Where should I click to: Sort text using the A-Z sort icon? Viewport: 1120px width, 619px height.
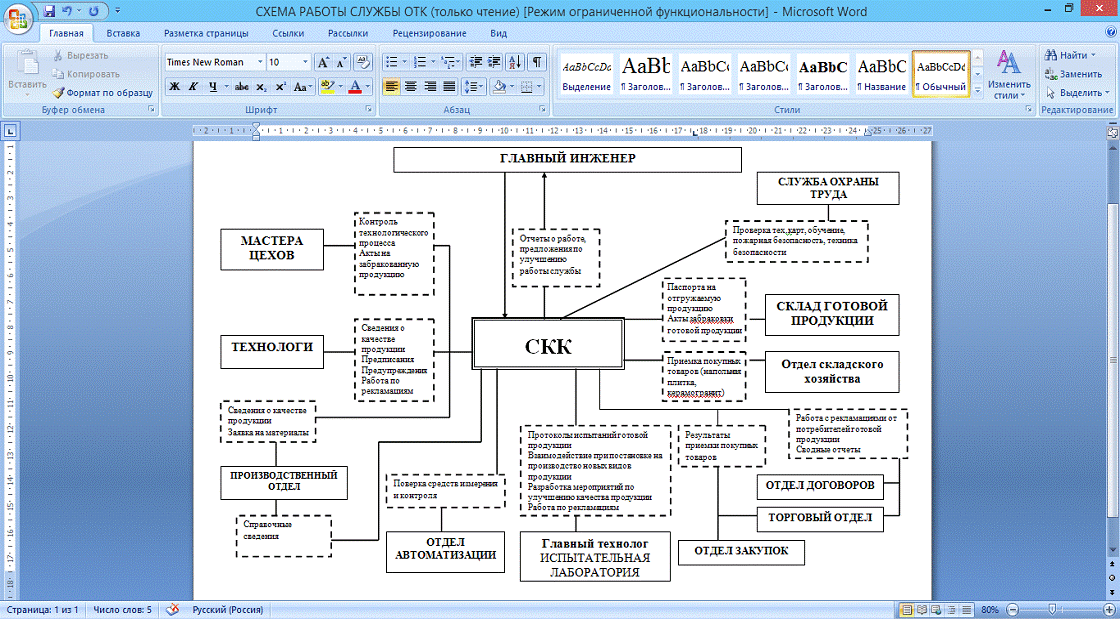515,62
